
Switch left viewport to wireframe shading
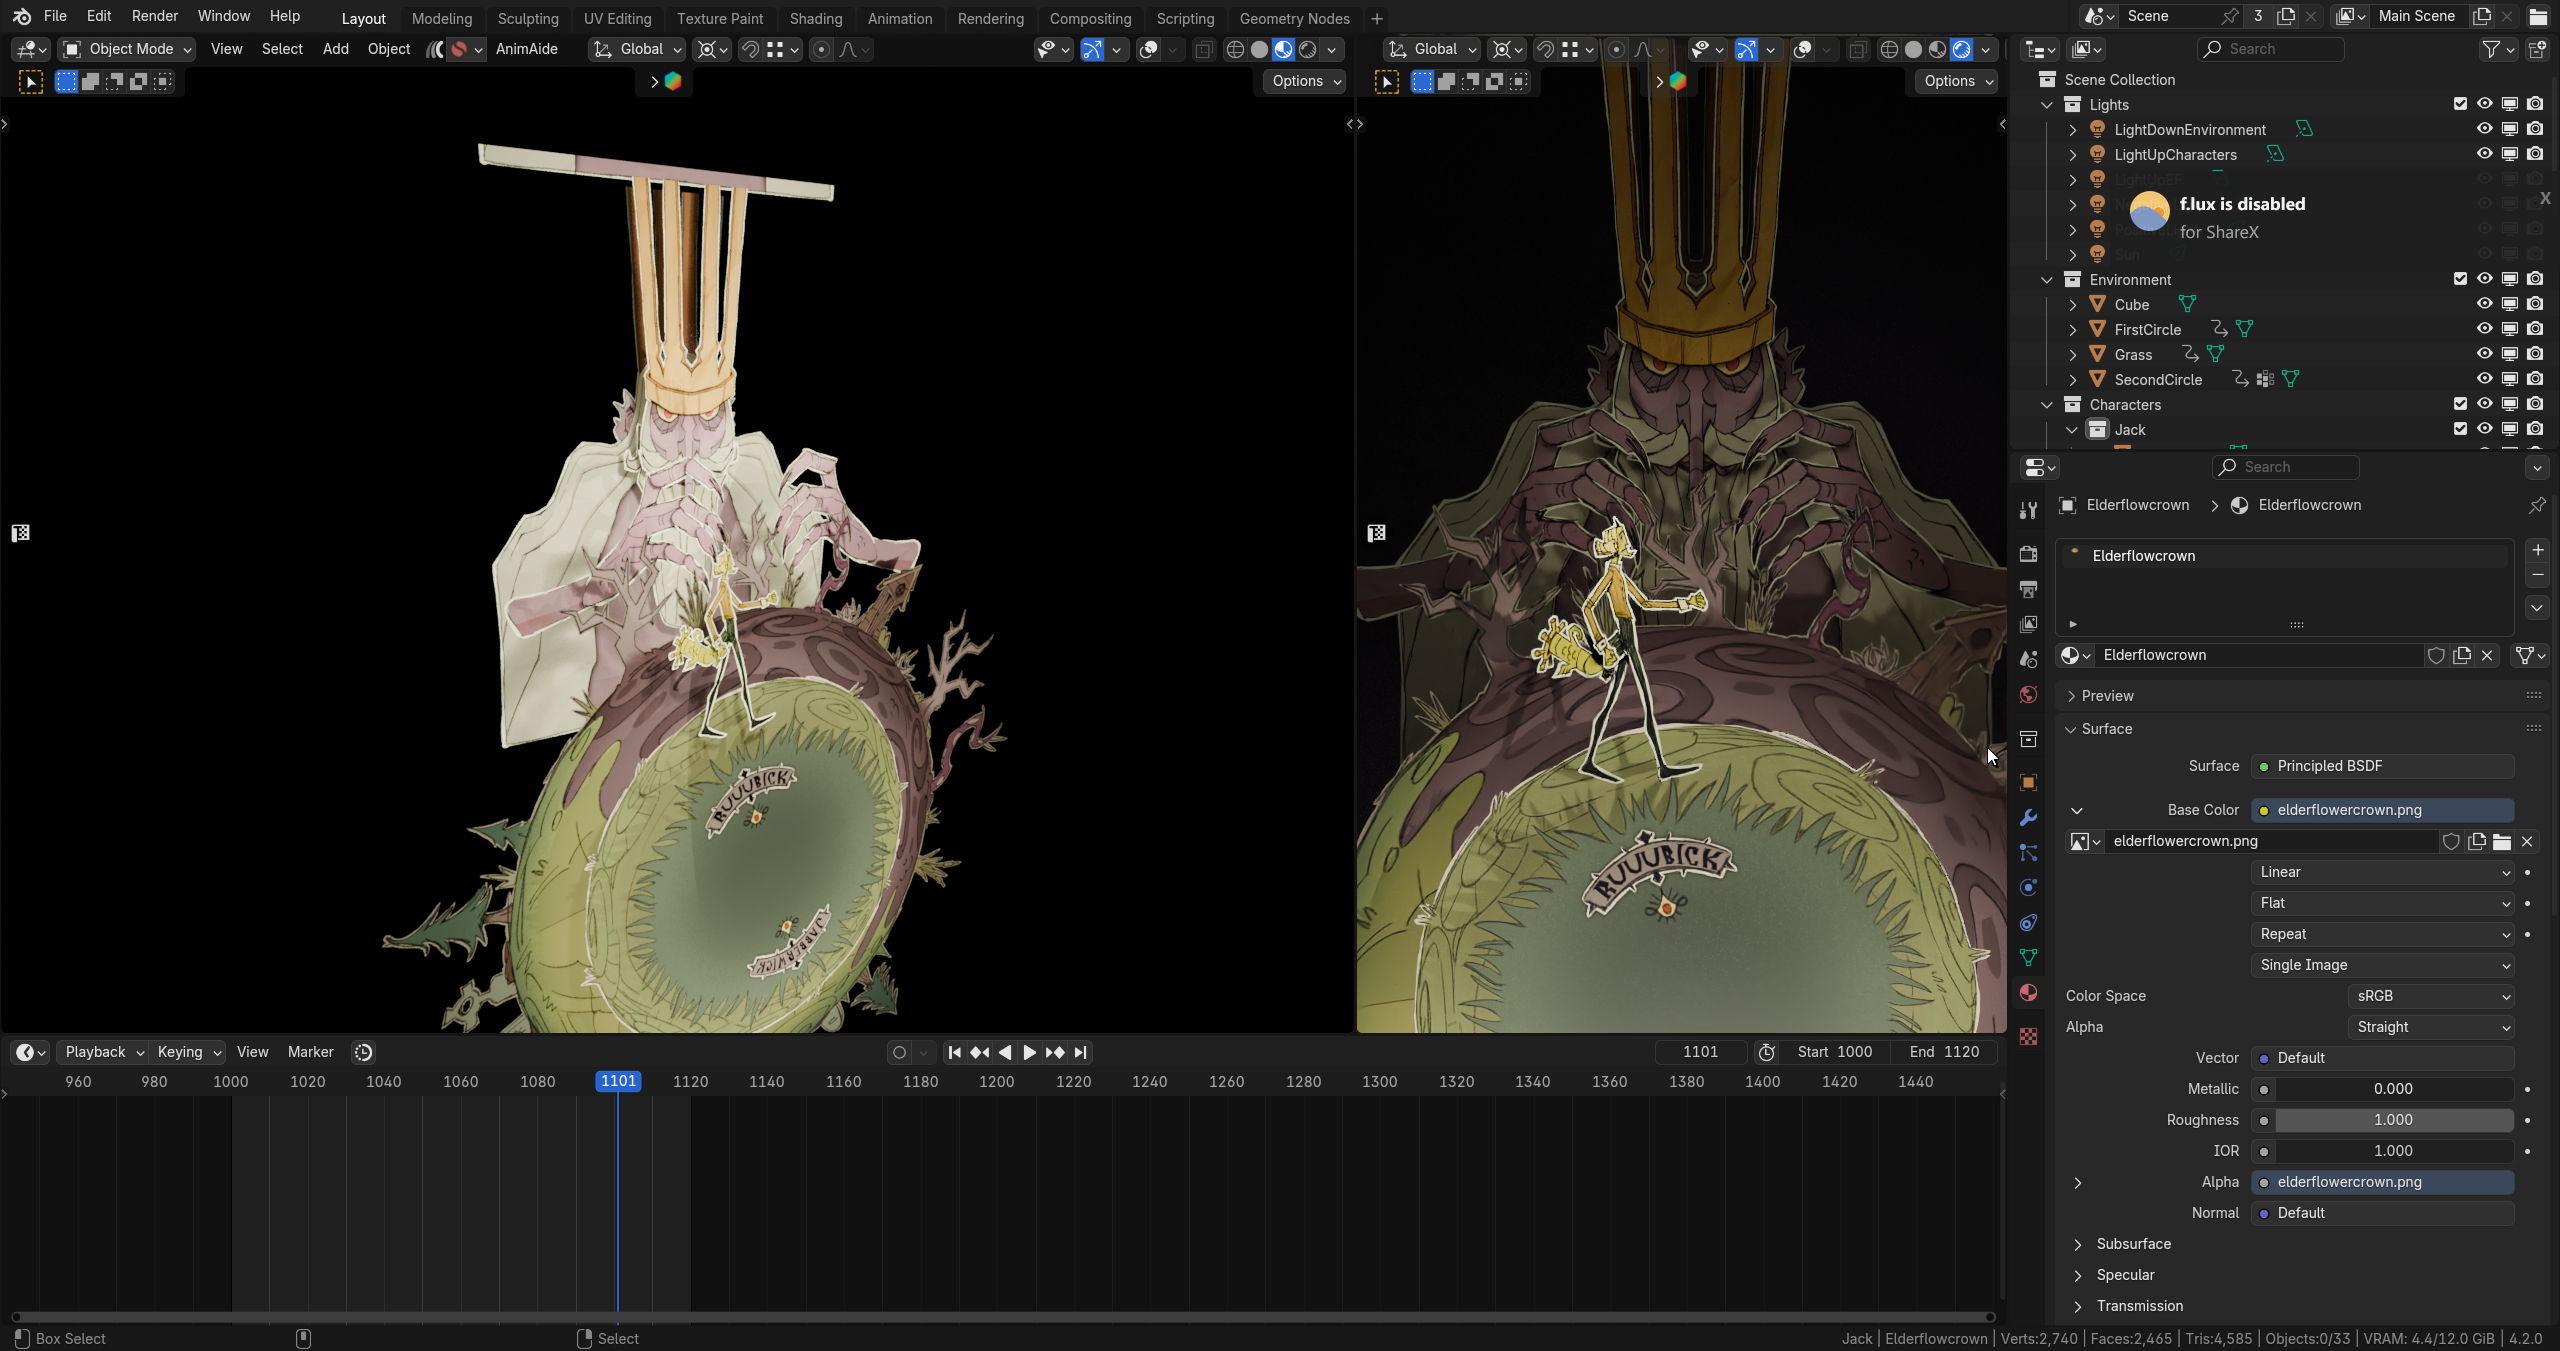[1235, 49]
